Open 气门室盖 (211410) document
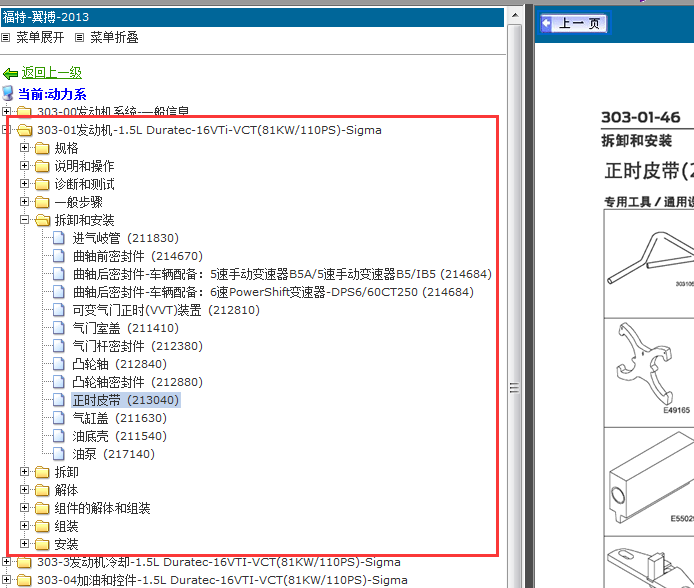Viewport: 694px width, 588px height. pyautogui.click(x=126, y=328)
